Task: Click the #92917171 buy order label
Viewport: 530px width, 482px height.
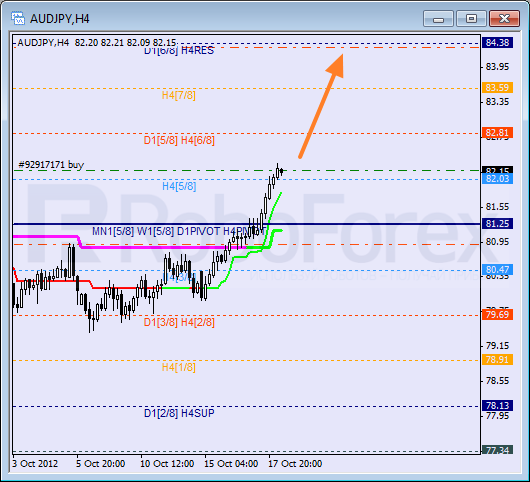Action: coord(51,165)
